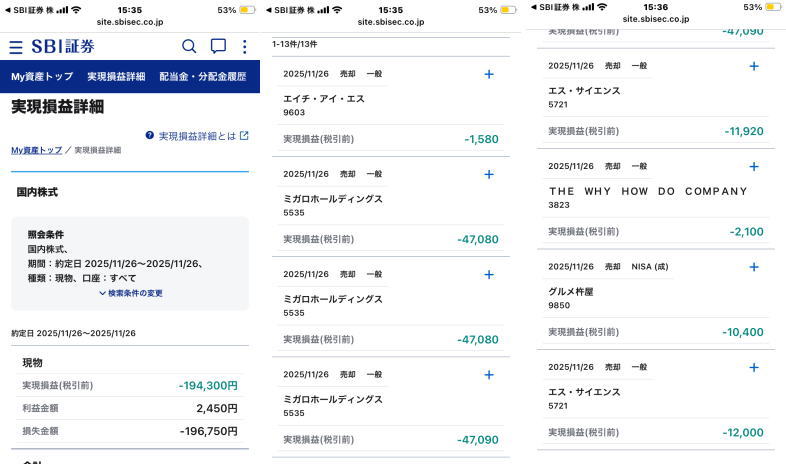This screenshot has height=464, width=786.
Task: Click plus icon for グルメ杵屋 9850
Action: (753, 267)
